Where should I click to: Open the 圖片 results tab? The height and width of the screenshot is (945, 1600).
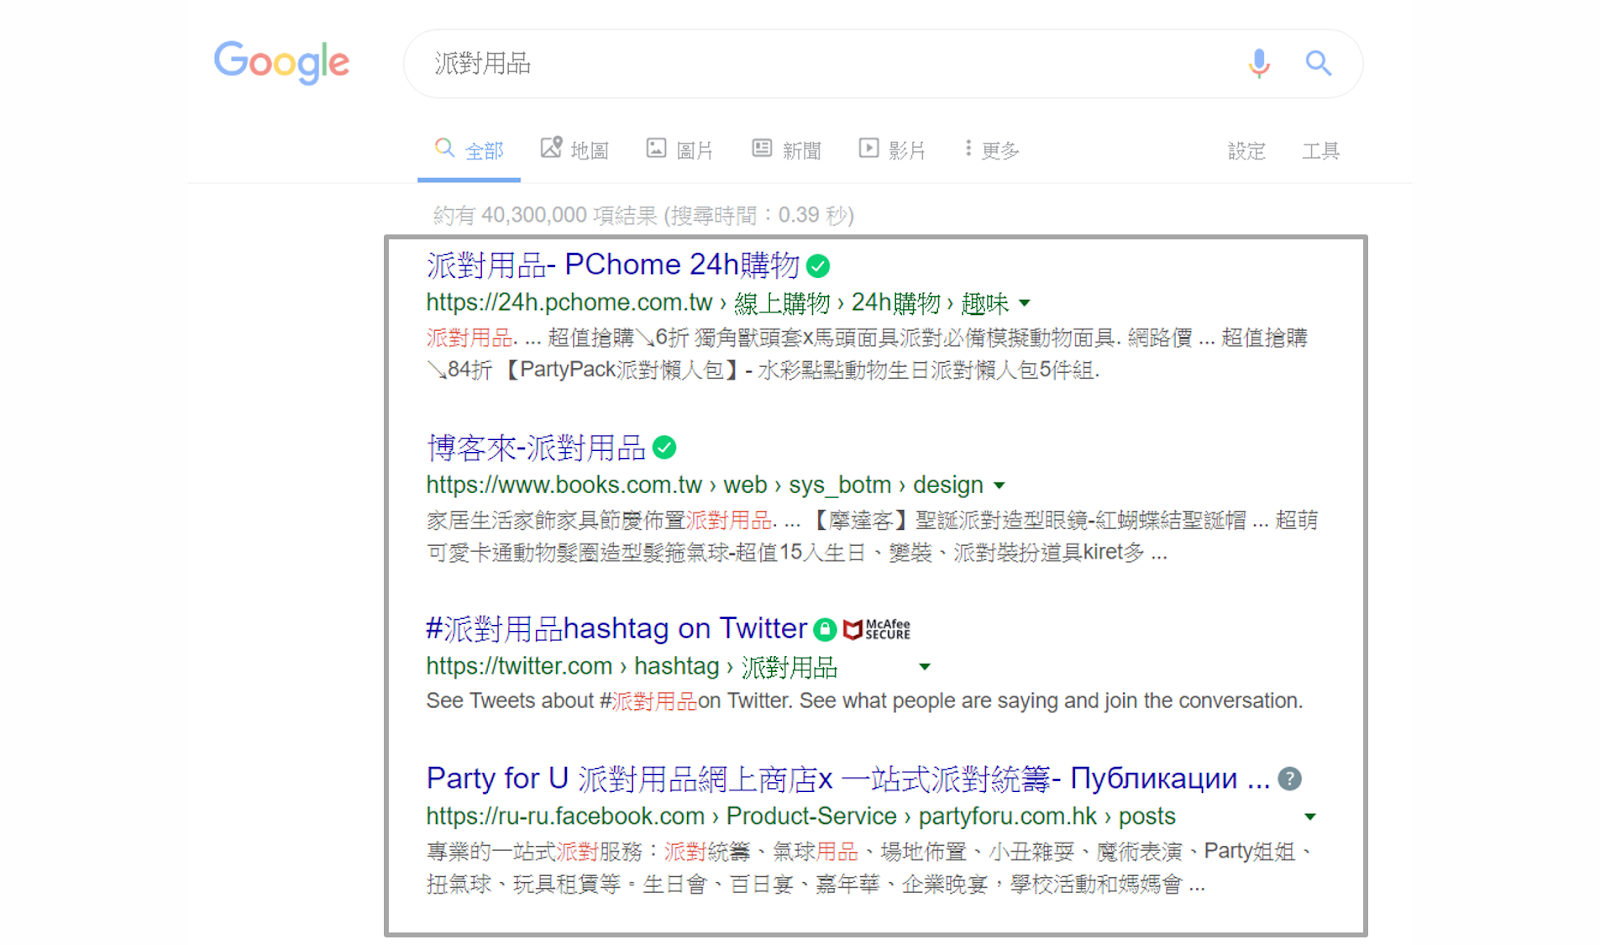[x=680, y=150]
